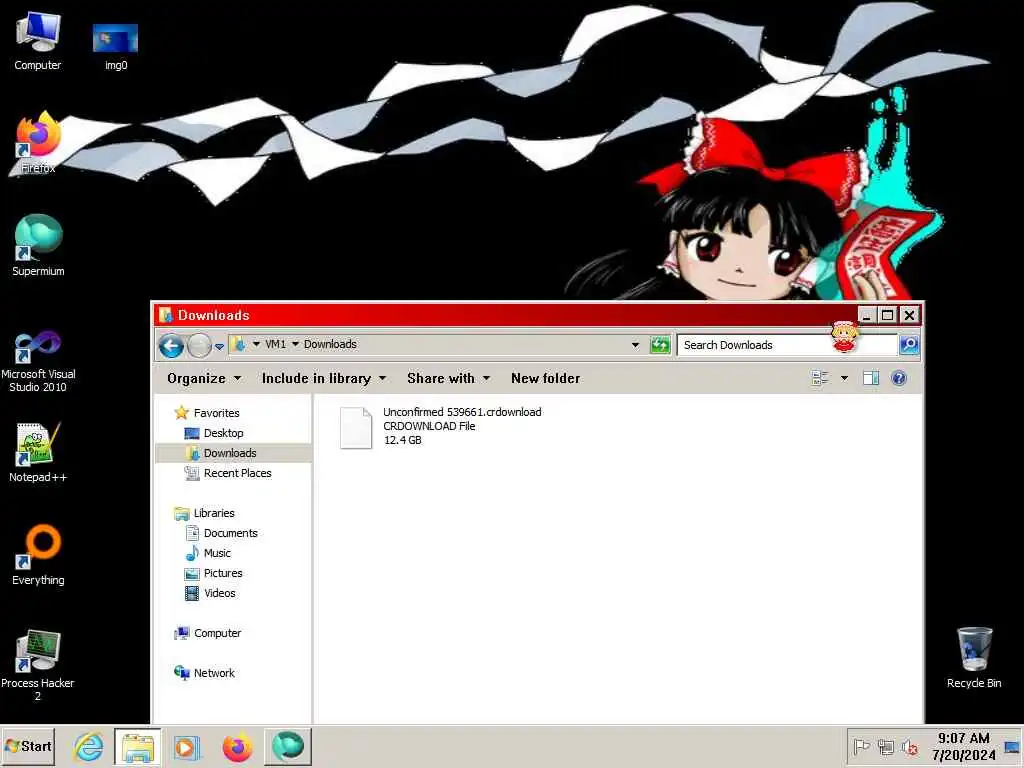Toggle the preview pane button
The width and height of the screenshot is (1024, 768).
click(x=871, y=378)
